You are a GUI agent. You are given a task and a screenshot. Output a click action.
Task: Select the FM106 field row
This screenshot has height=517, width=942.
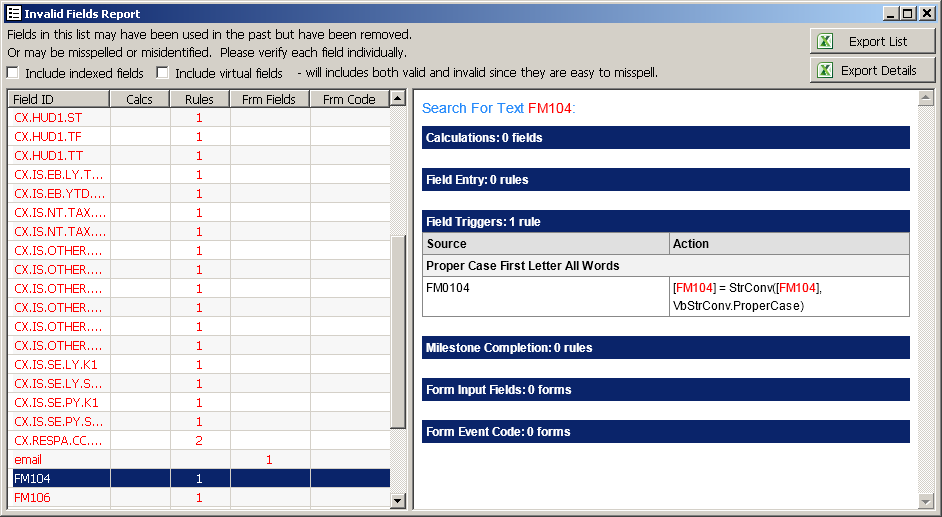tap(199, 497)
